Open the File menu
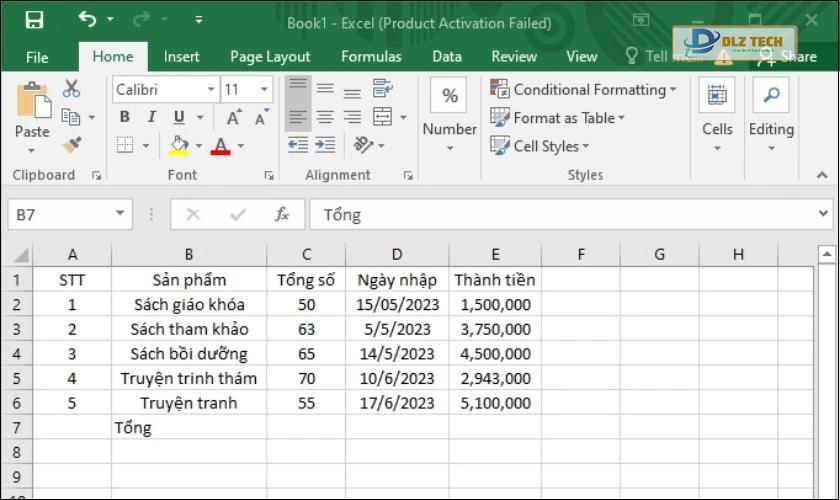 click(37, 57)
